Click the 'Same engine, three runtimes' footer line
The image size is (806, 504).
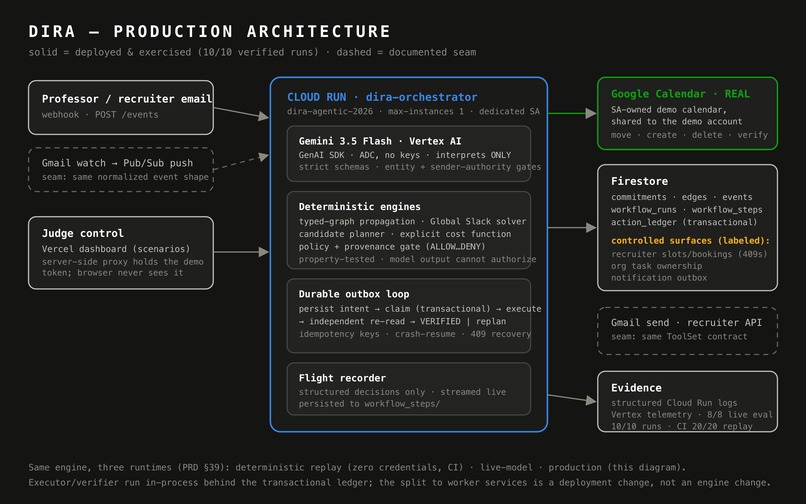pos(357,467)
